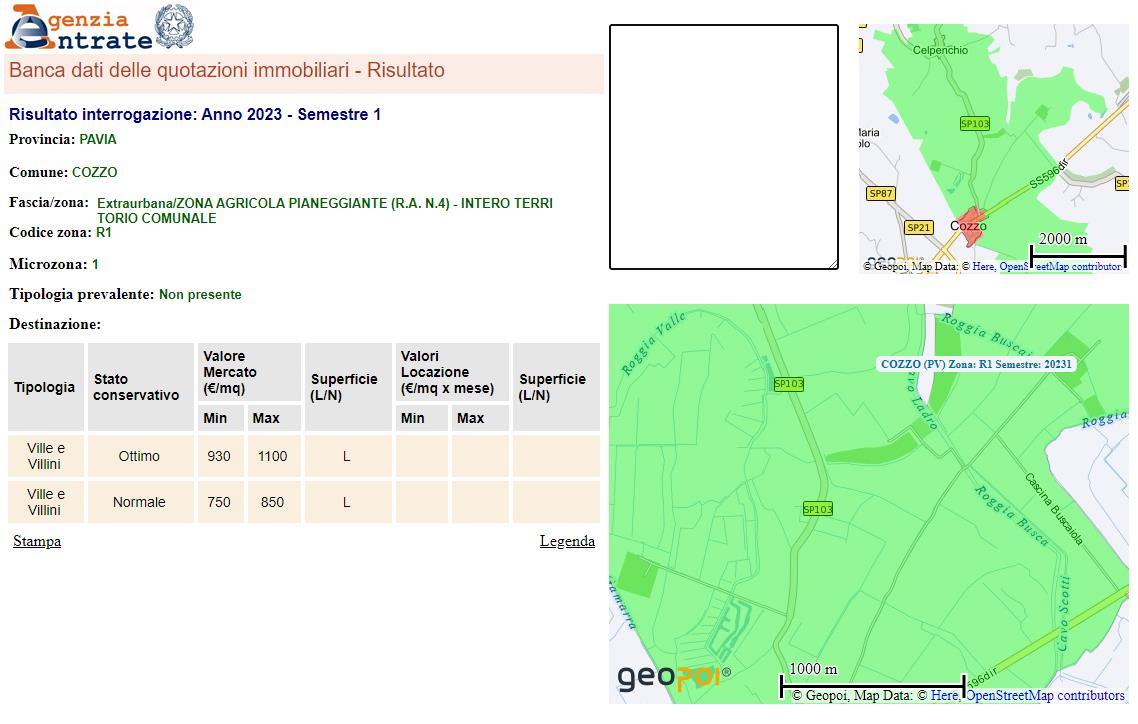Click the Ottimo cell in the table
This screenshot has height=724, width=1138.
pyautogui.click(x=139, y=456)
